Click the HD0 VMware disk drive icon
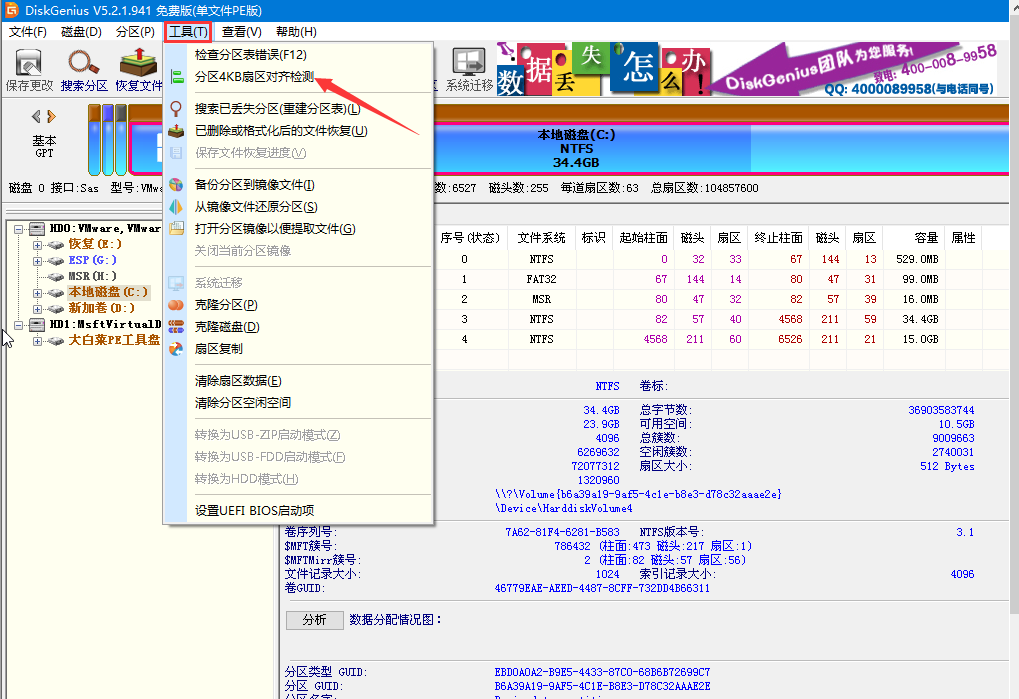The height and width of the screenshot is (699, 1019). [37, 229]
